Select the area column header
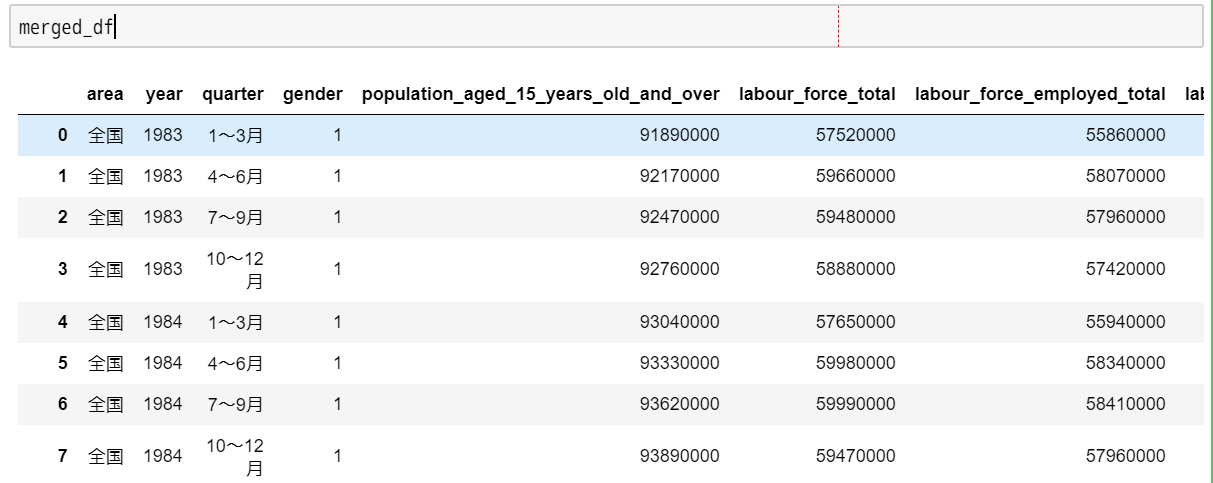 105,94
